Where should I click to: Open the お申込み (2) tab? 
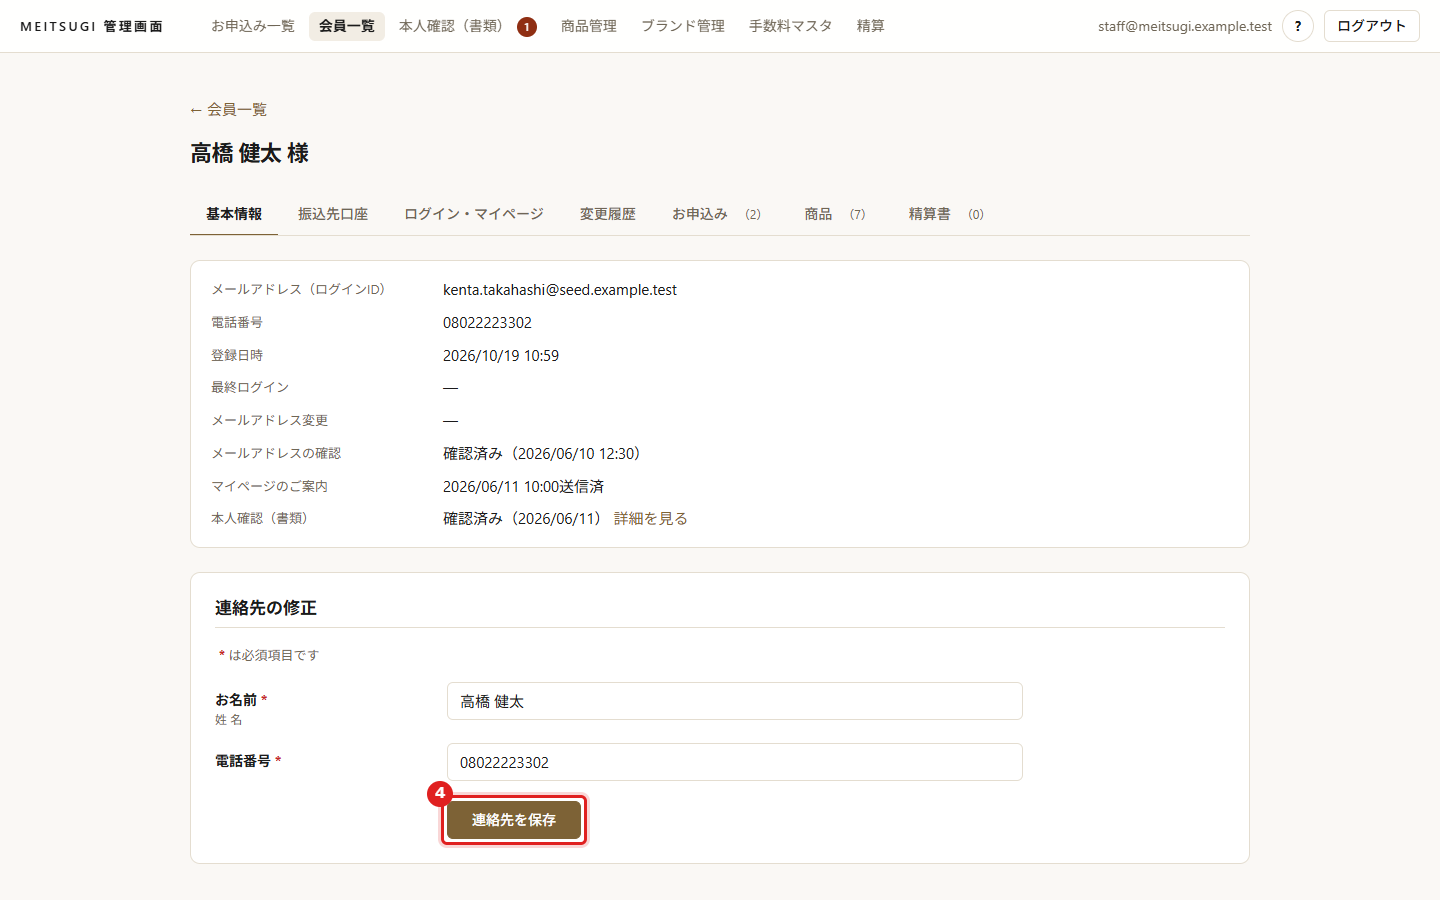point(716,214)
